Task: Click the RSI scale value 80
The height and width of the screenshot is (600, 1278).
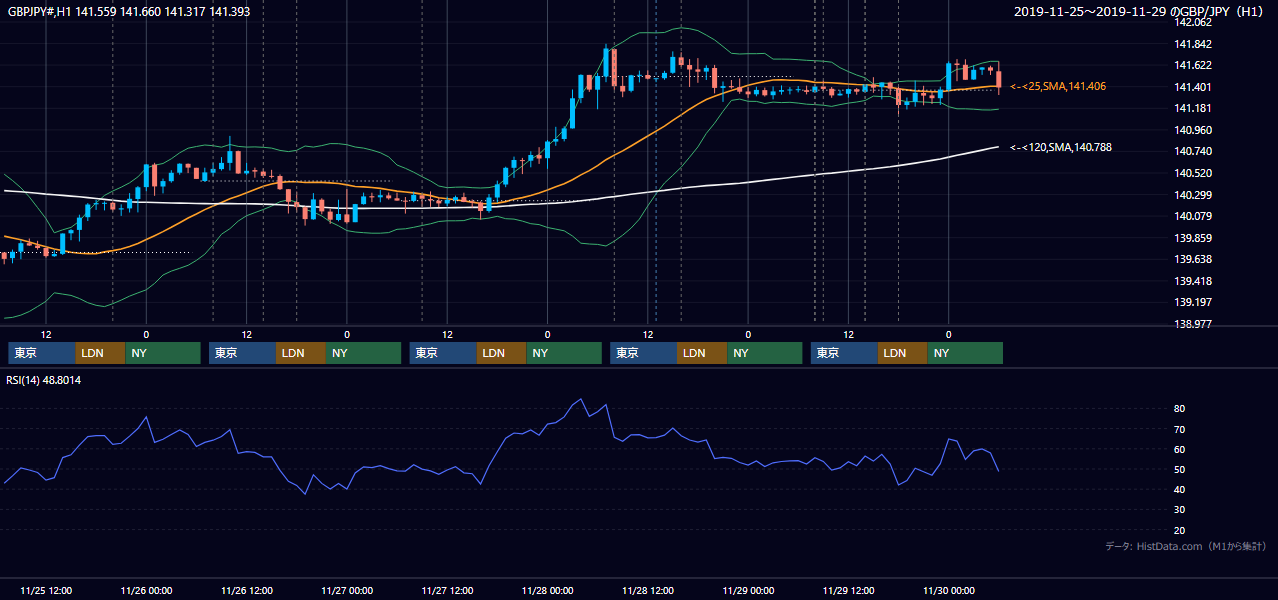Action: tap(1180, 409)
